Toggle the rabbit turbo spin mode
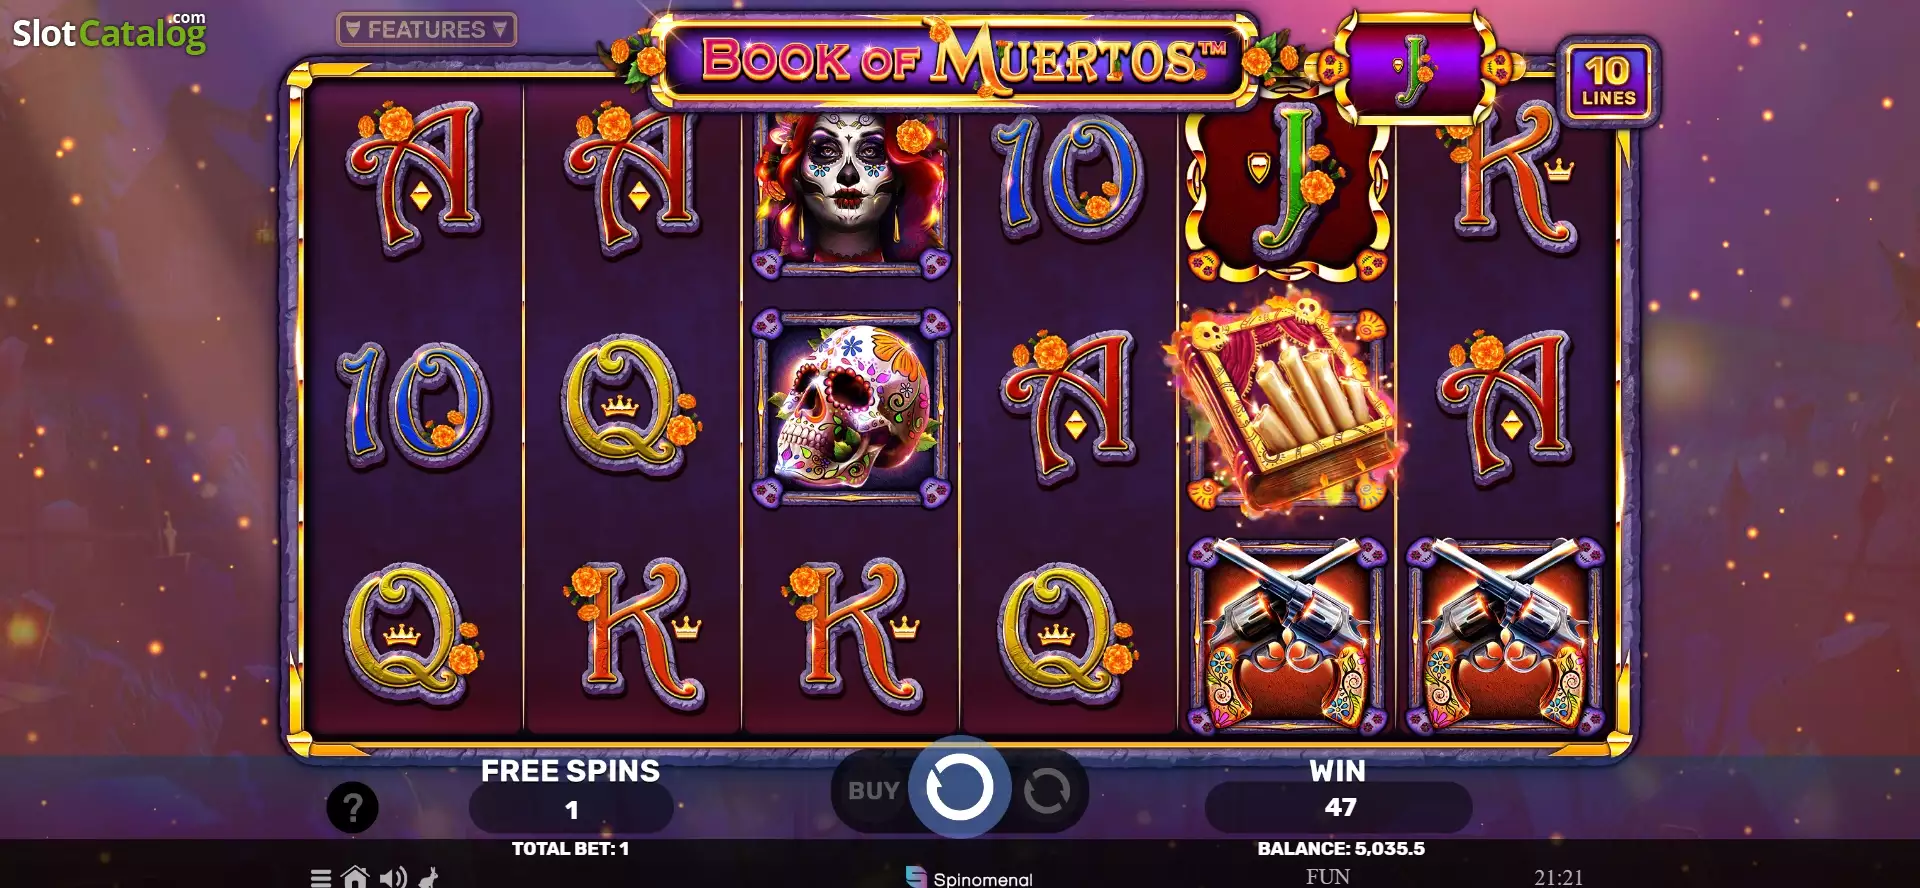1920x888 pixels. click(x=429, y=878)
